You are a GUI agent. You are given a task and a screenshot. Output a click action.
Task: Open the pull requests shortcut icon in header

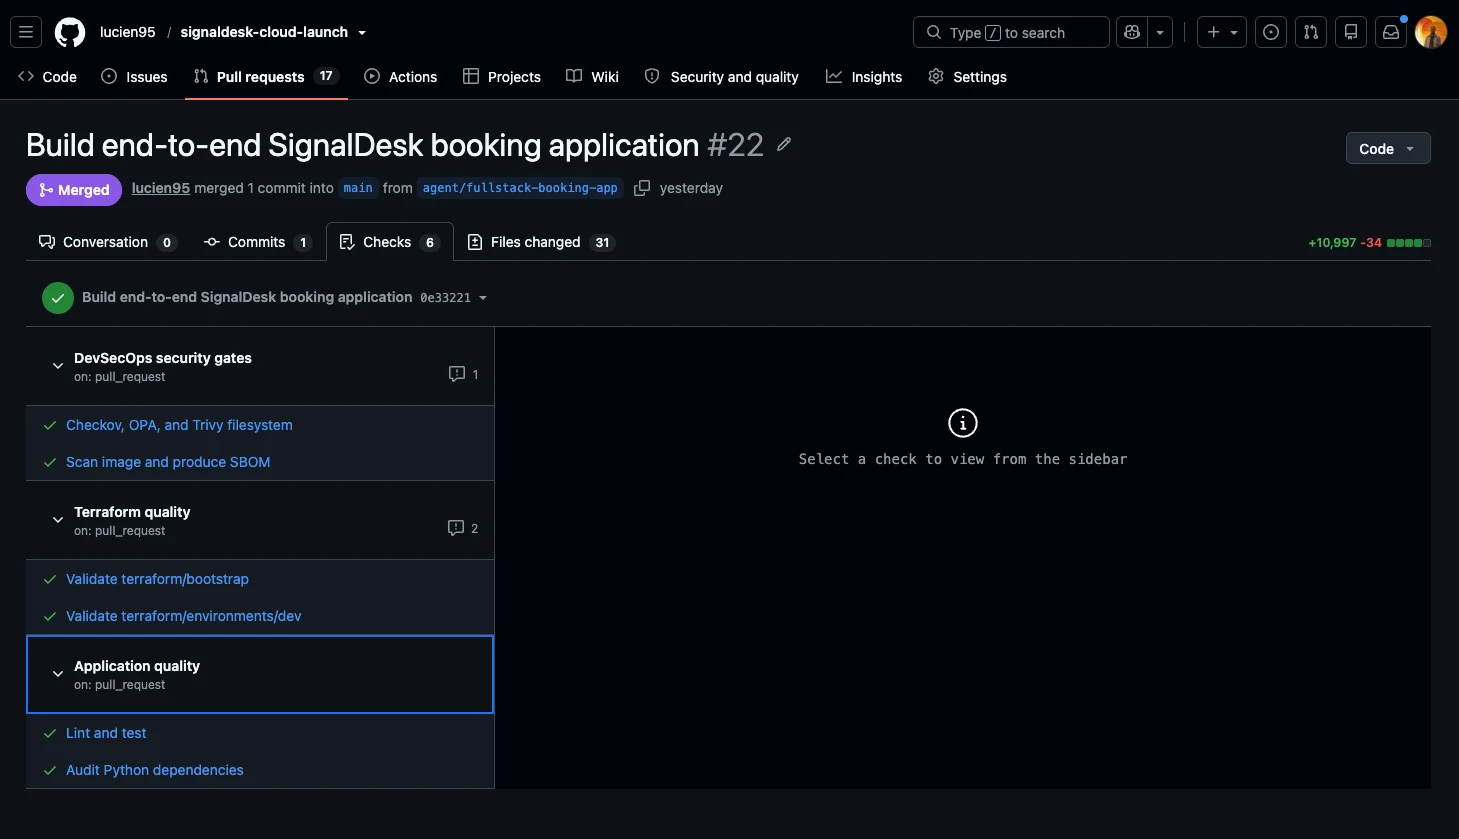[1311, 32]
